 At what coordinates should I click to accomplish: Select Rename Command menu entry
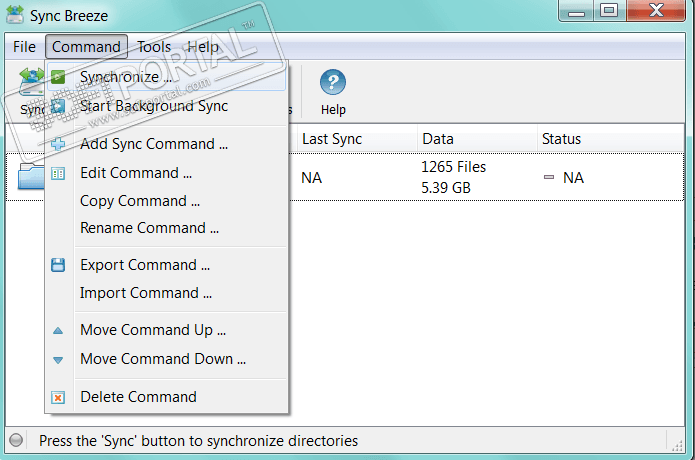point(149,228)
